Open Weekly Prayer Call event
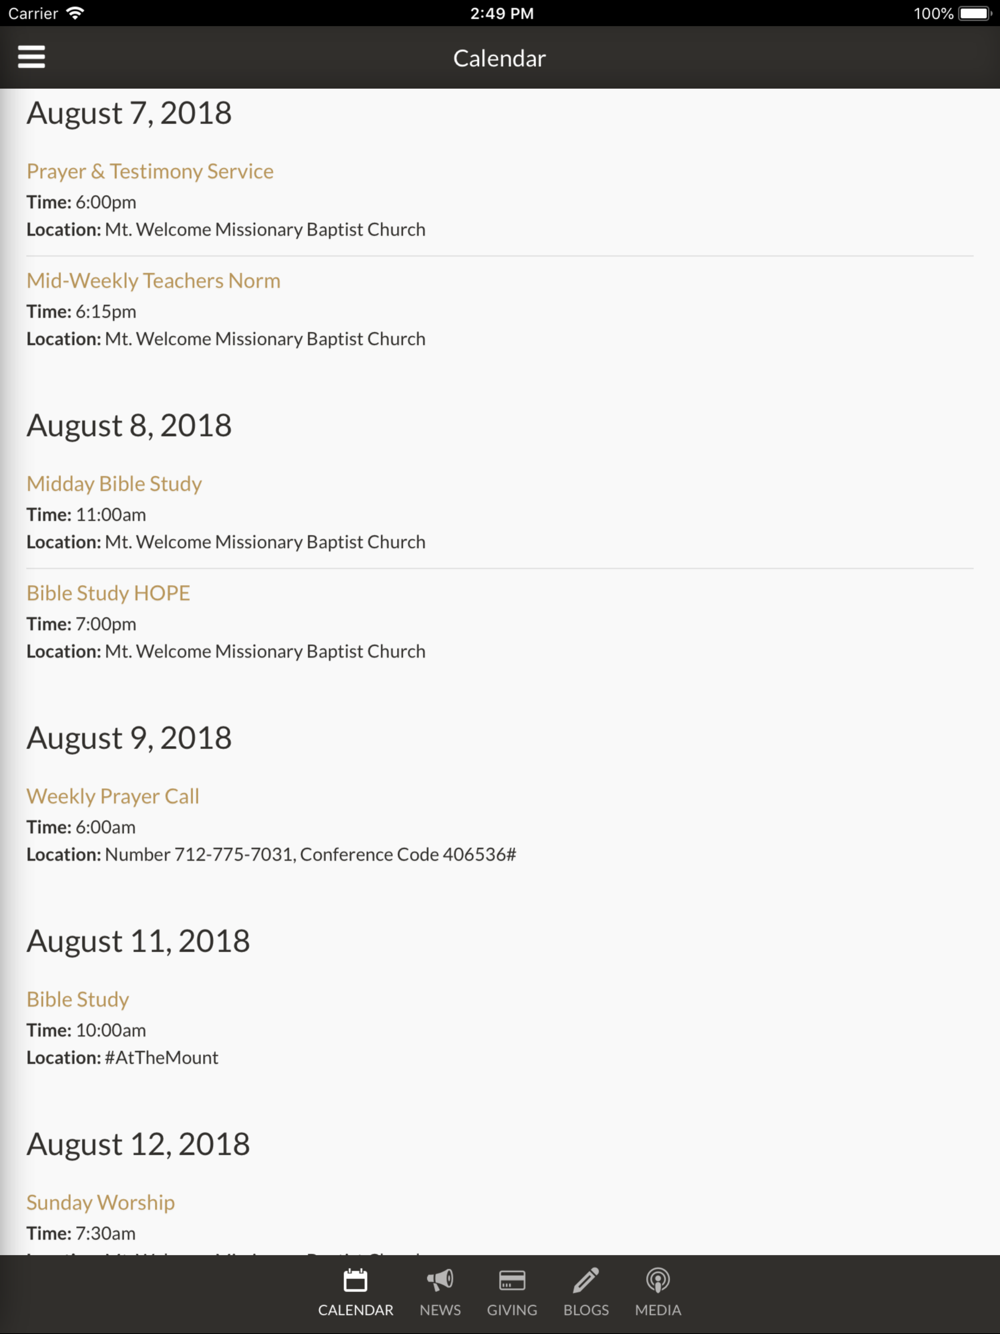The width and height of the screenshot is (1000, 1334). [113, 796]
